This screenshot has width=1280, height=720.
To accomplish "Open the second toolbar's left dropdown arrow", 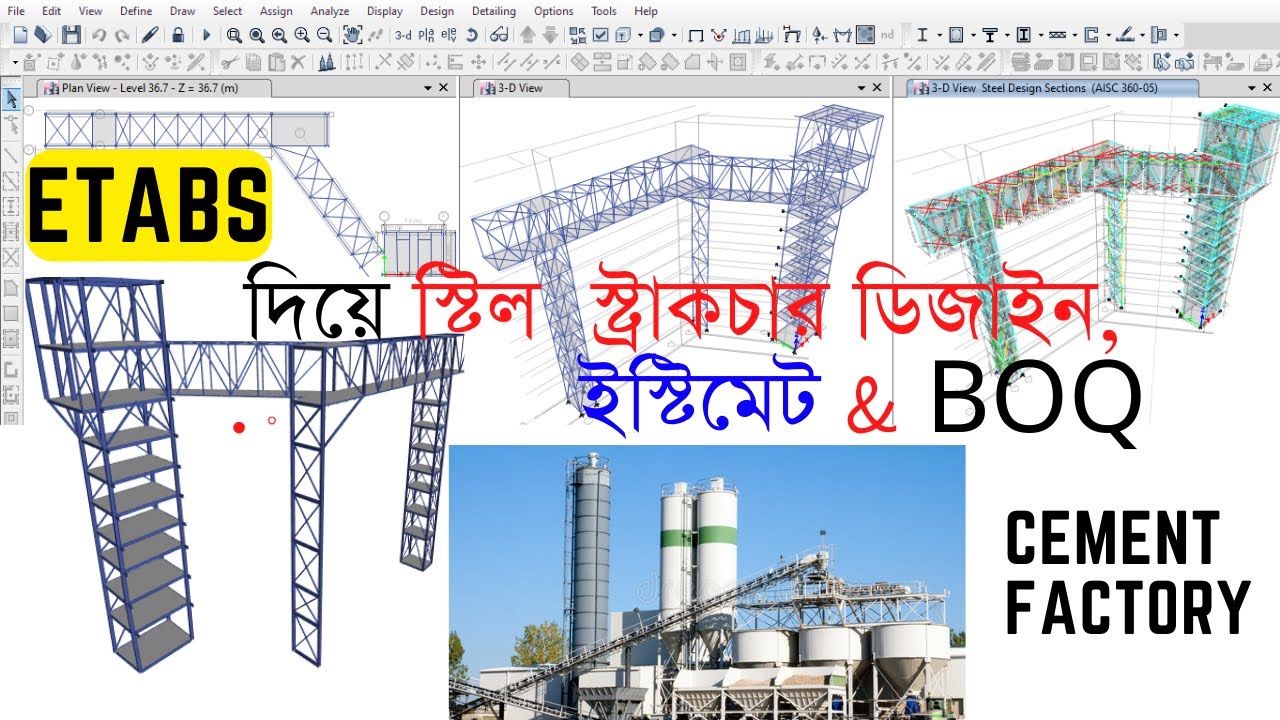I will pyautogui.click(x=15, y=62).
